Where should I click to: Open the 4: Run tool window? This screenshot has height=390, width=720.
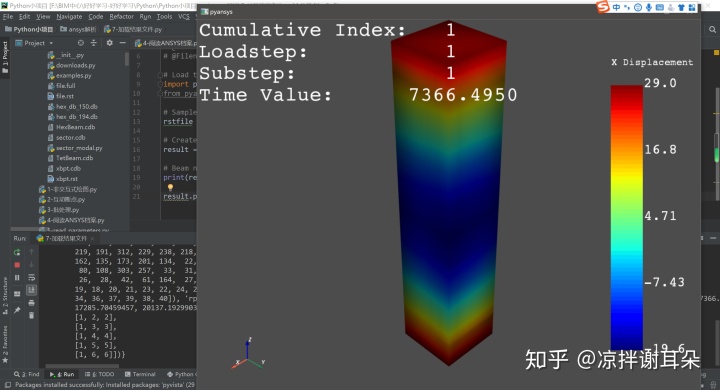62,374
